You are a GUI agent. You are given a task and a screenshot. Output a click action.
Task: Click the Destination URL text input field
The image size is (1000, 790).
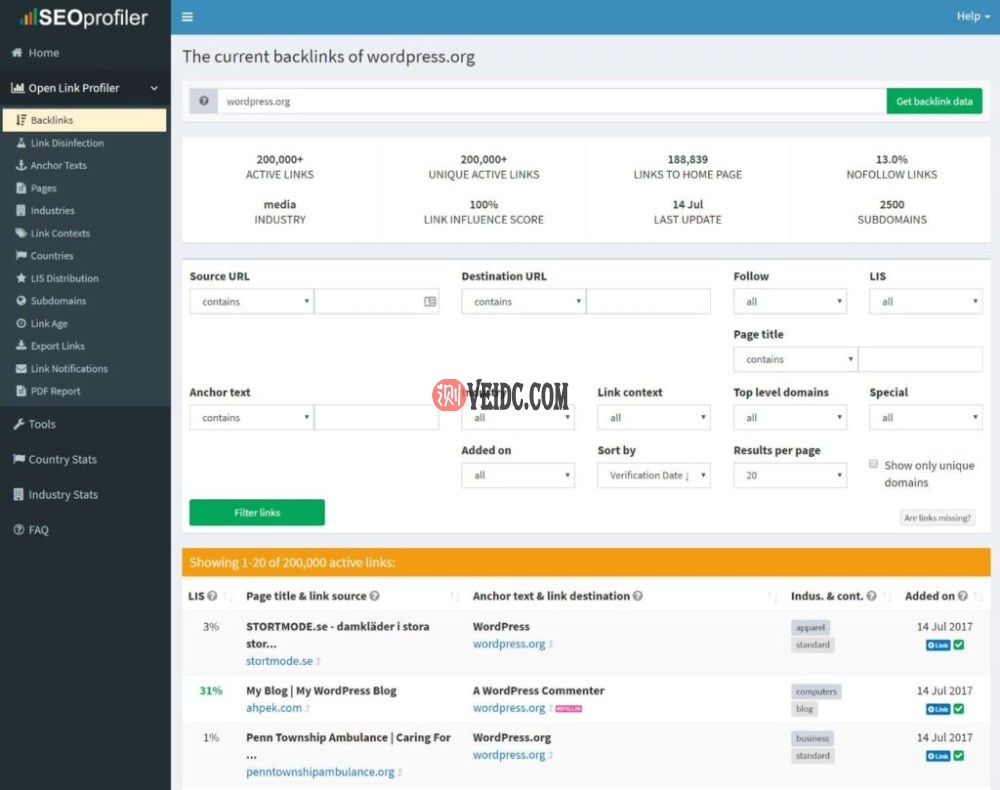648,301
